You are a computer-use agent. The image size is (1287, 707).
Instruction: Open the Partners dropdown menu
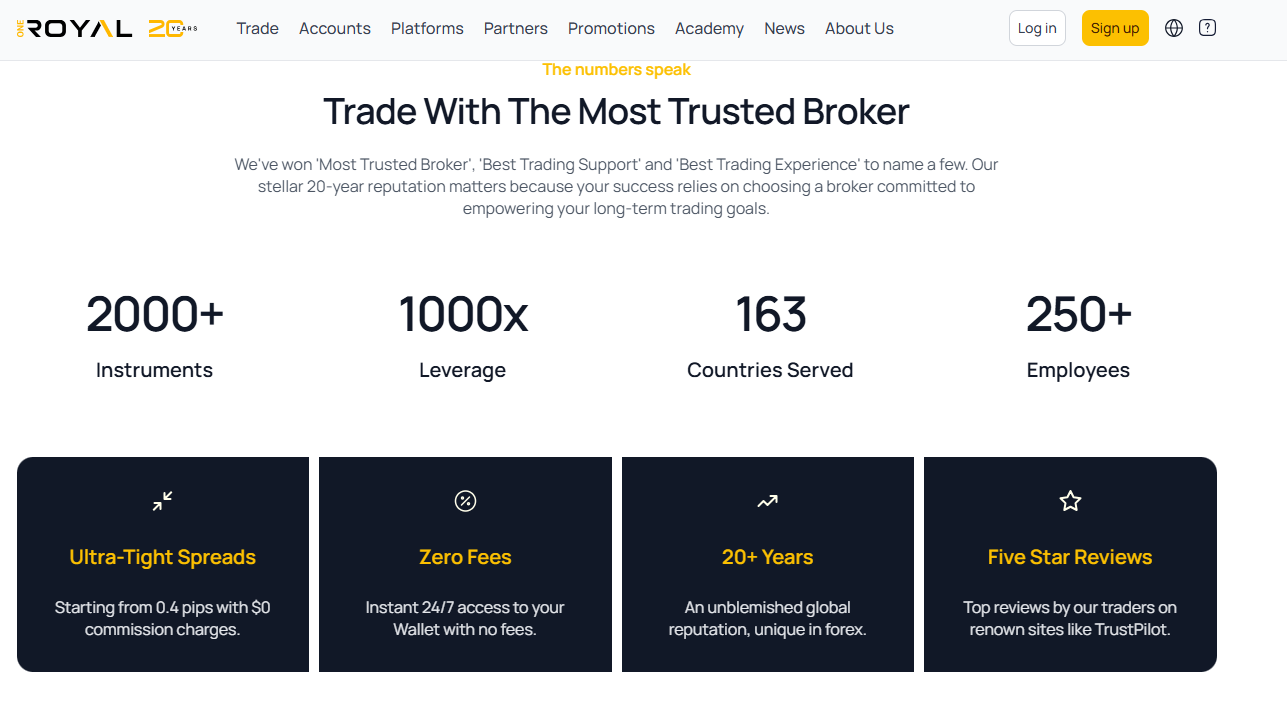516,28
